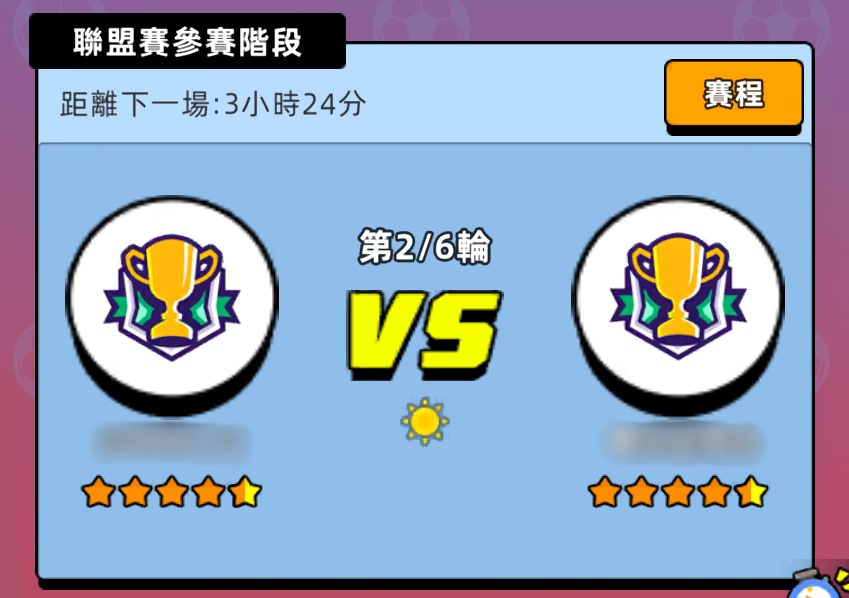Tap the right team's blurred name

click(683, 441)
